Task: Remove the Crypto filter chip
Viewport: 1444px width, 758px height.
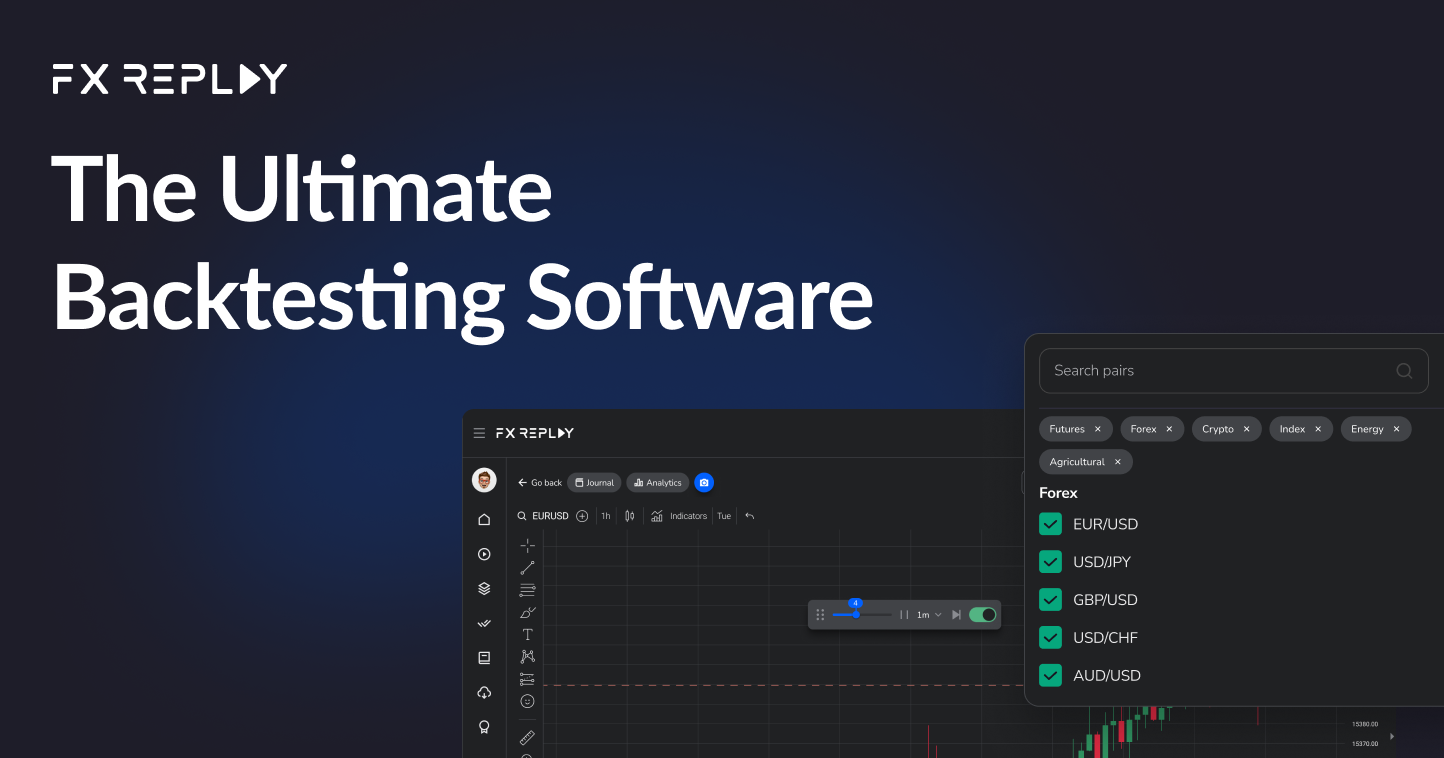Action: click(x=1247, y=428)
